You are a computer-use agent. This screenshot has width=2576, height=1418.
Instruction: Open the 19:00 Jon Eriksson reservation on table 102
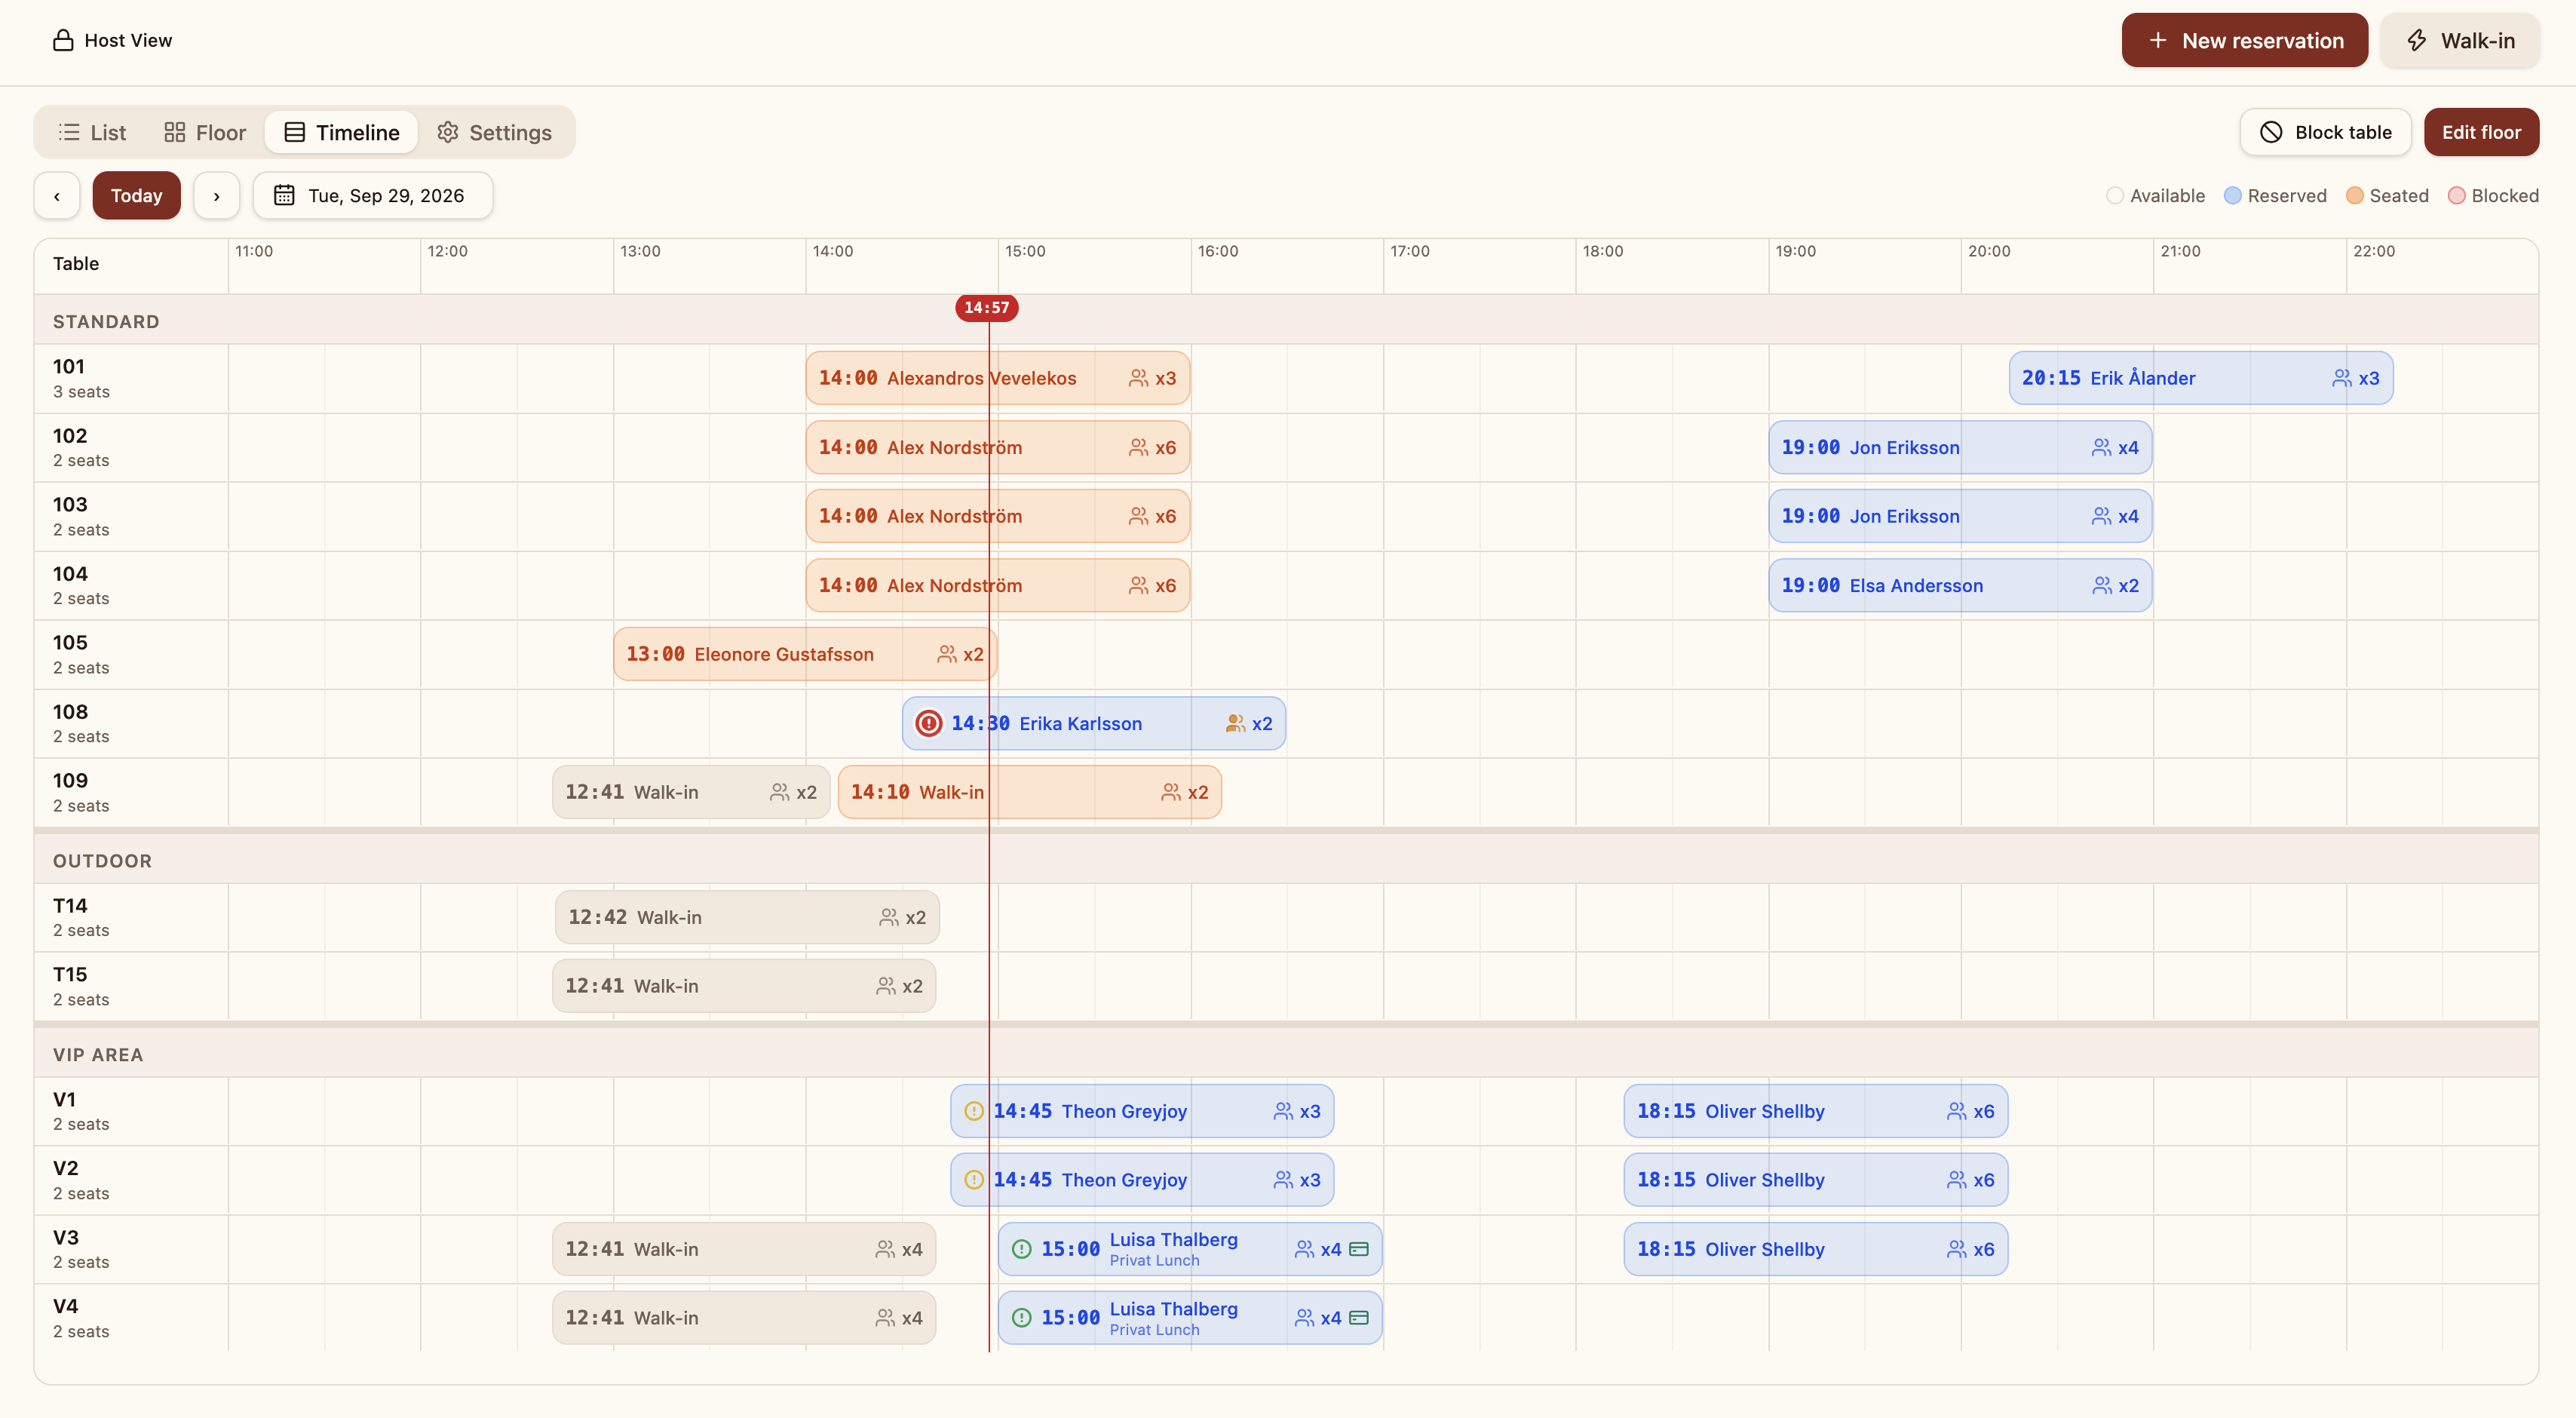[1959, 447]
